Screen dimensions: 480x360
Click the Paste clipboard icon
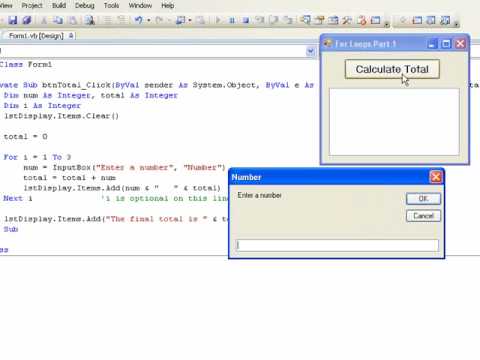(73, 20)
